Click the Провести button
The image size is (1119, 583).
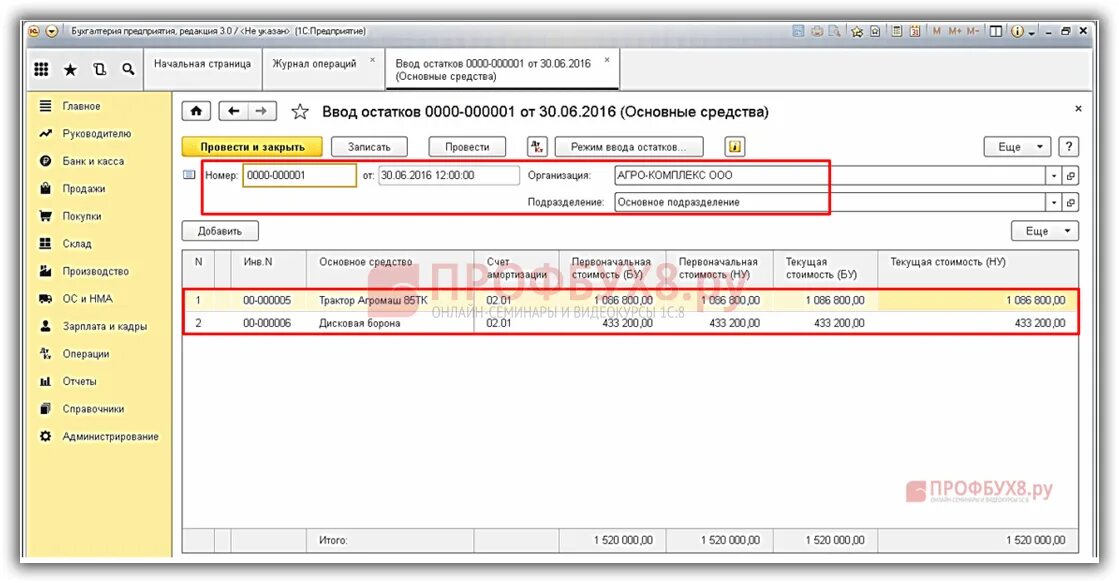(467, 147)
